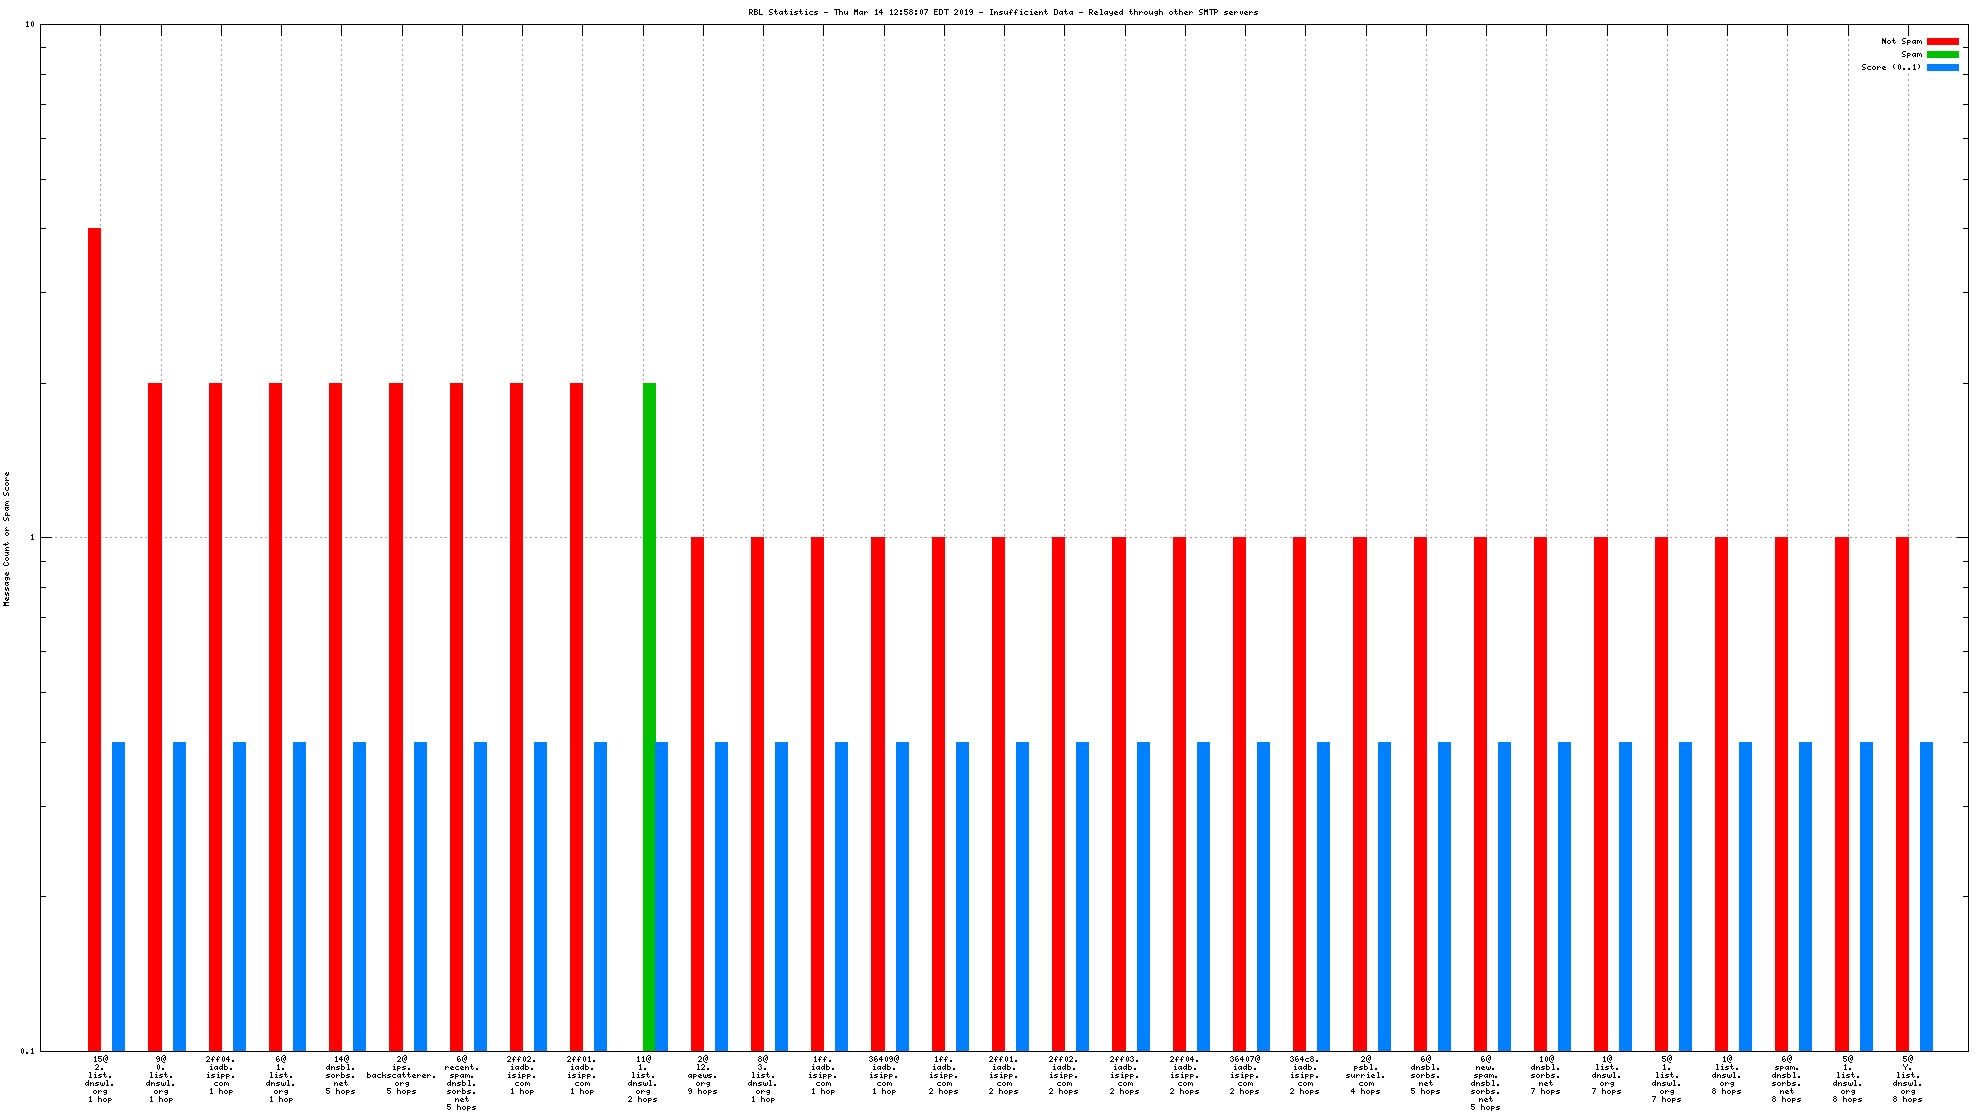Click the tallest red bar for 15@2.list.dnswl.org
This screenshot has height=1116, width=1984.
pyautogui.click(x=95, y=638)
